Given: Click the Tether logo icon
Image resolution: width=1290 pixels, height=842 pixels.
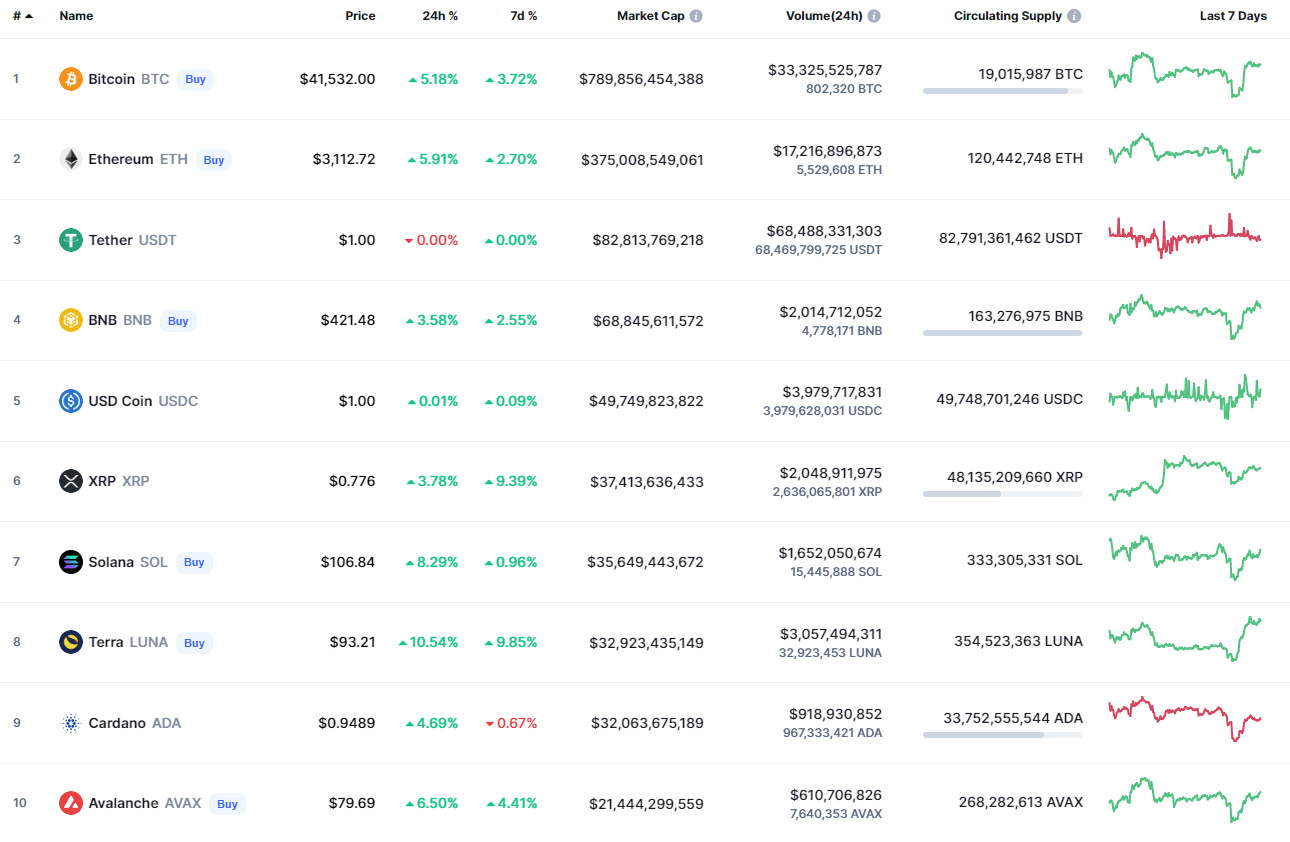Looking at the screenshot, I should tap(71, 240).
